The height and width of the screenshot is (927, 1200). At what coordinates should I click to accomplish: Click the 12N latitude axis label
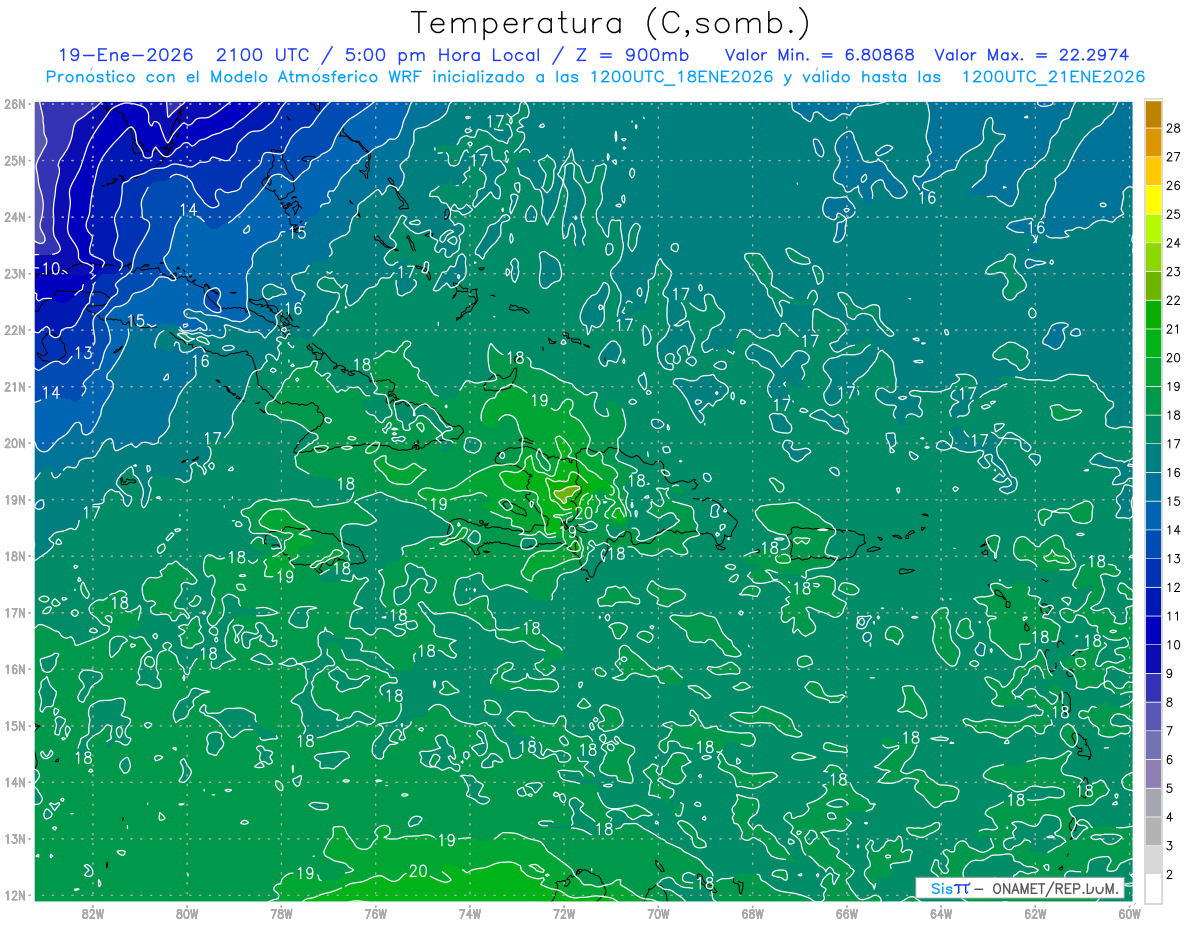[15, 895]
